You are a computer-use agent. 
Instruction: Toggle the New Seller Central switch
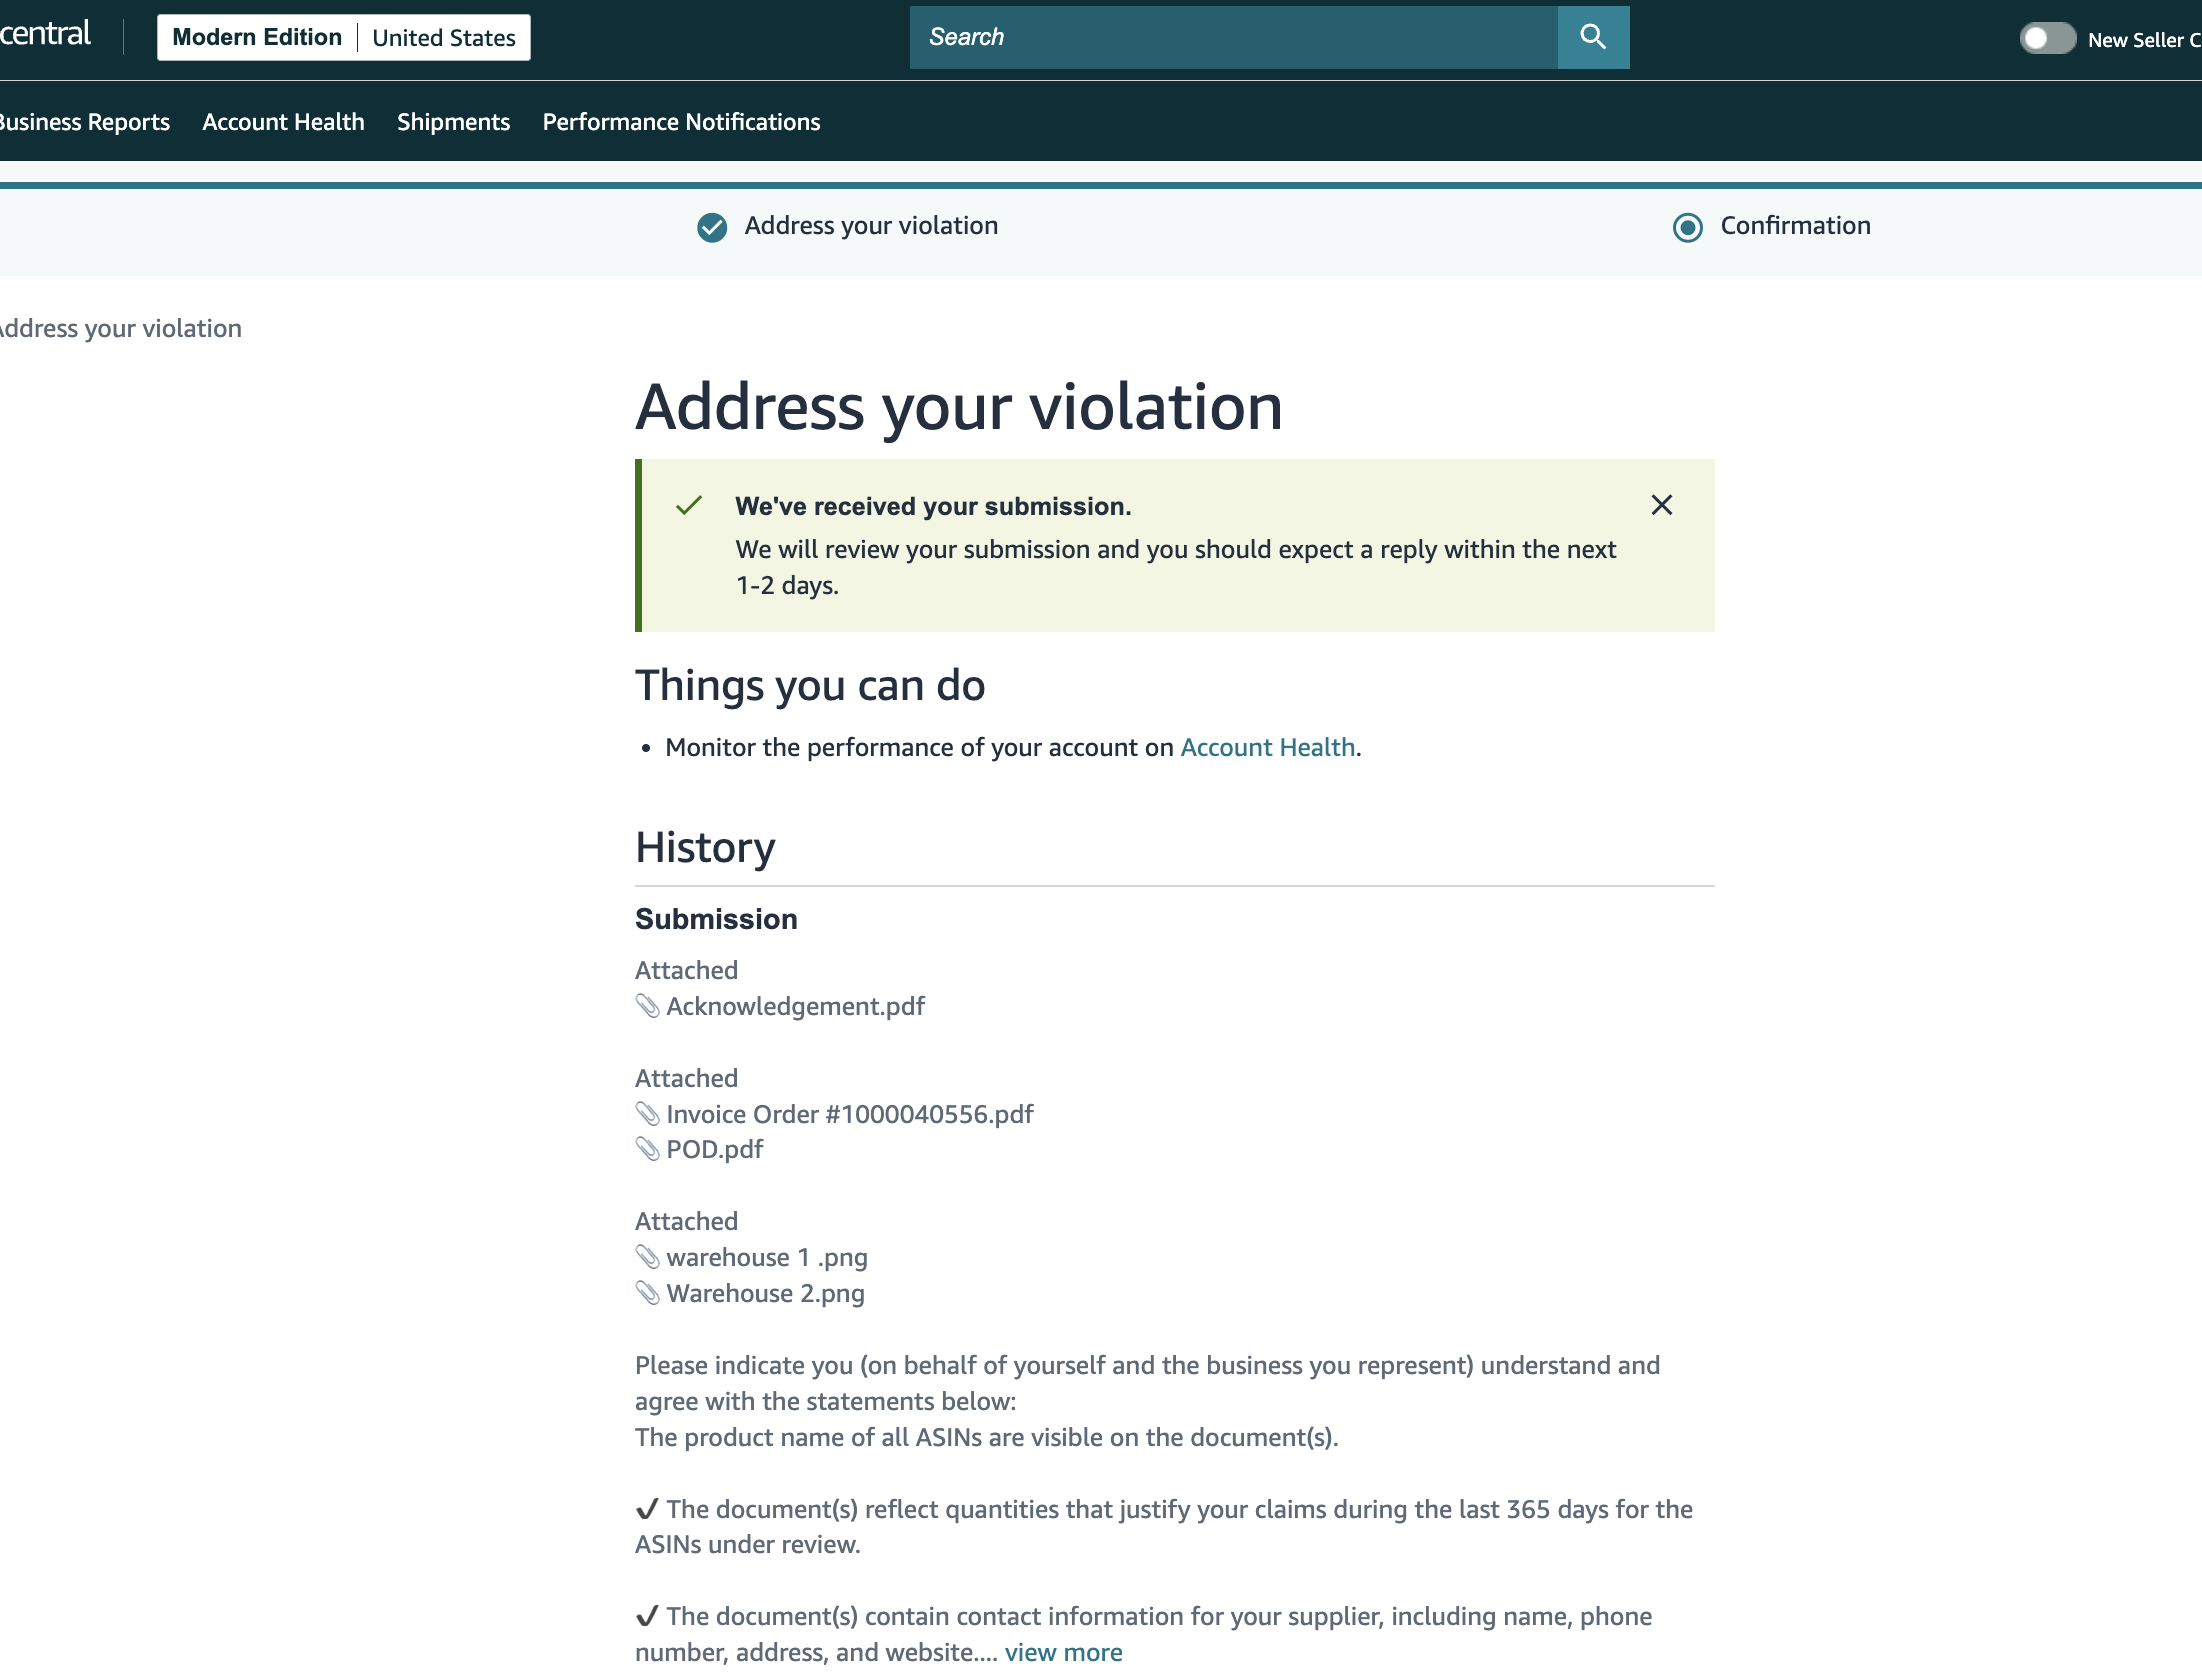2047,39
